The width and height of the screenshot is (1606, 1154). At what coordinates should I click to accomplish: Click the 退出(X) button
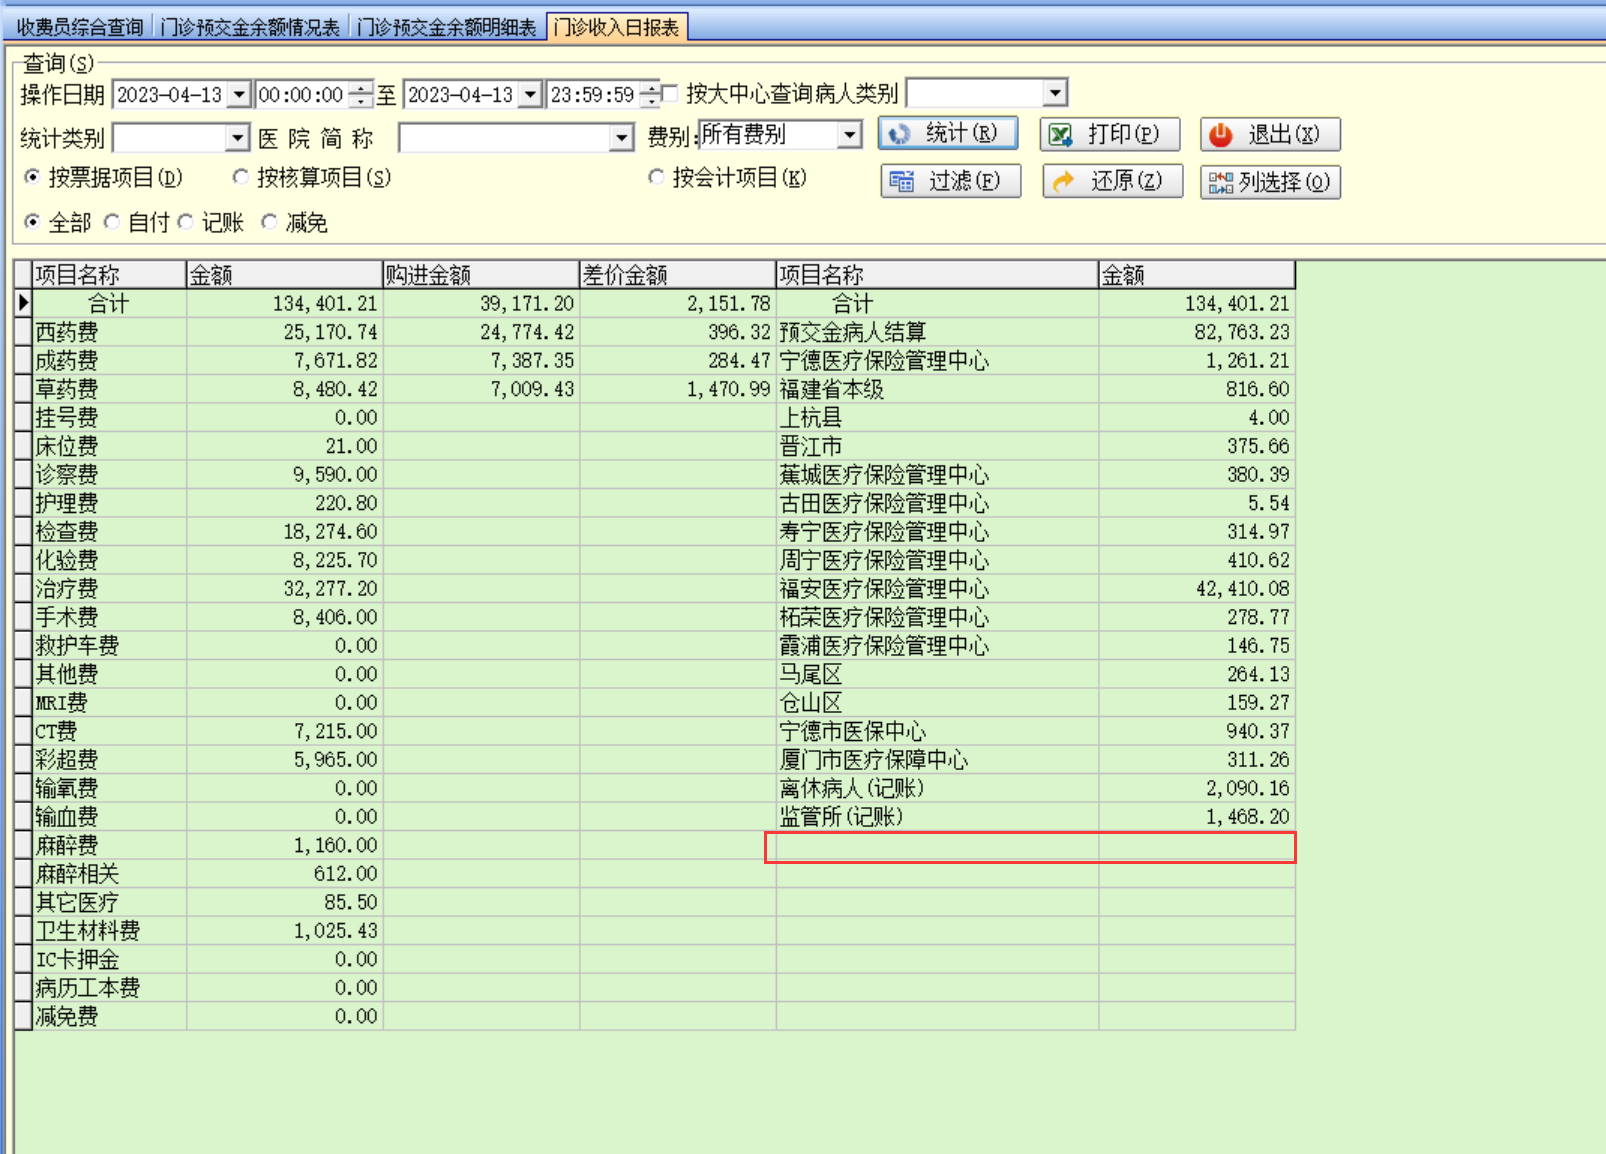point(1270,135)
